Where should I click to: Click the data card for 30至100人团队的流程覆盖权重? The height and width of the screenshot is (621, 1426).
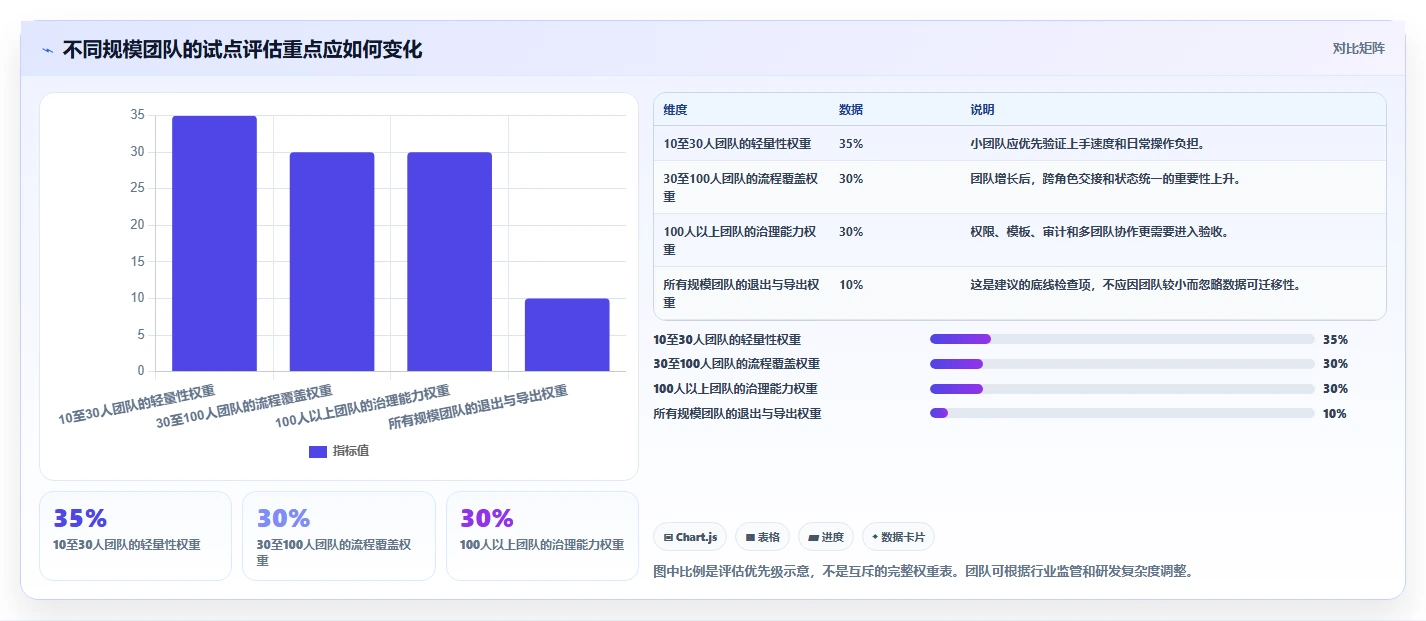[338, 536]
